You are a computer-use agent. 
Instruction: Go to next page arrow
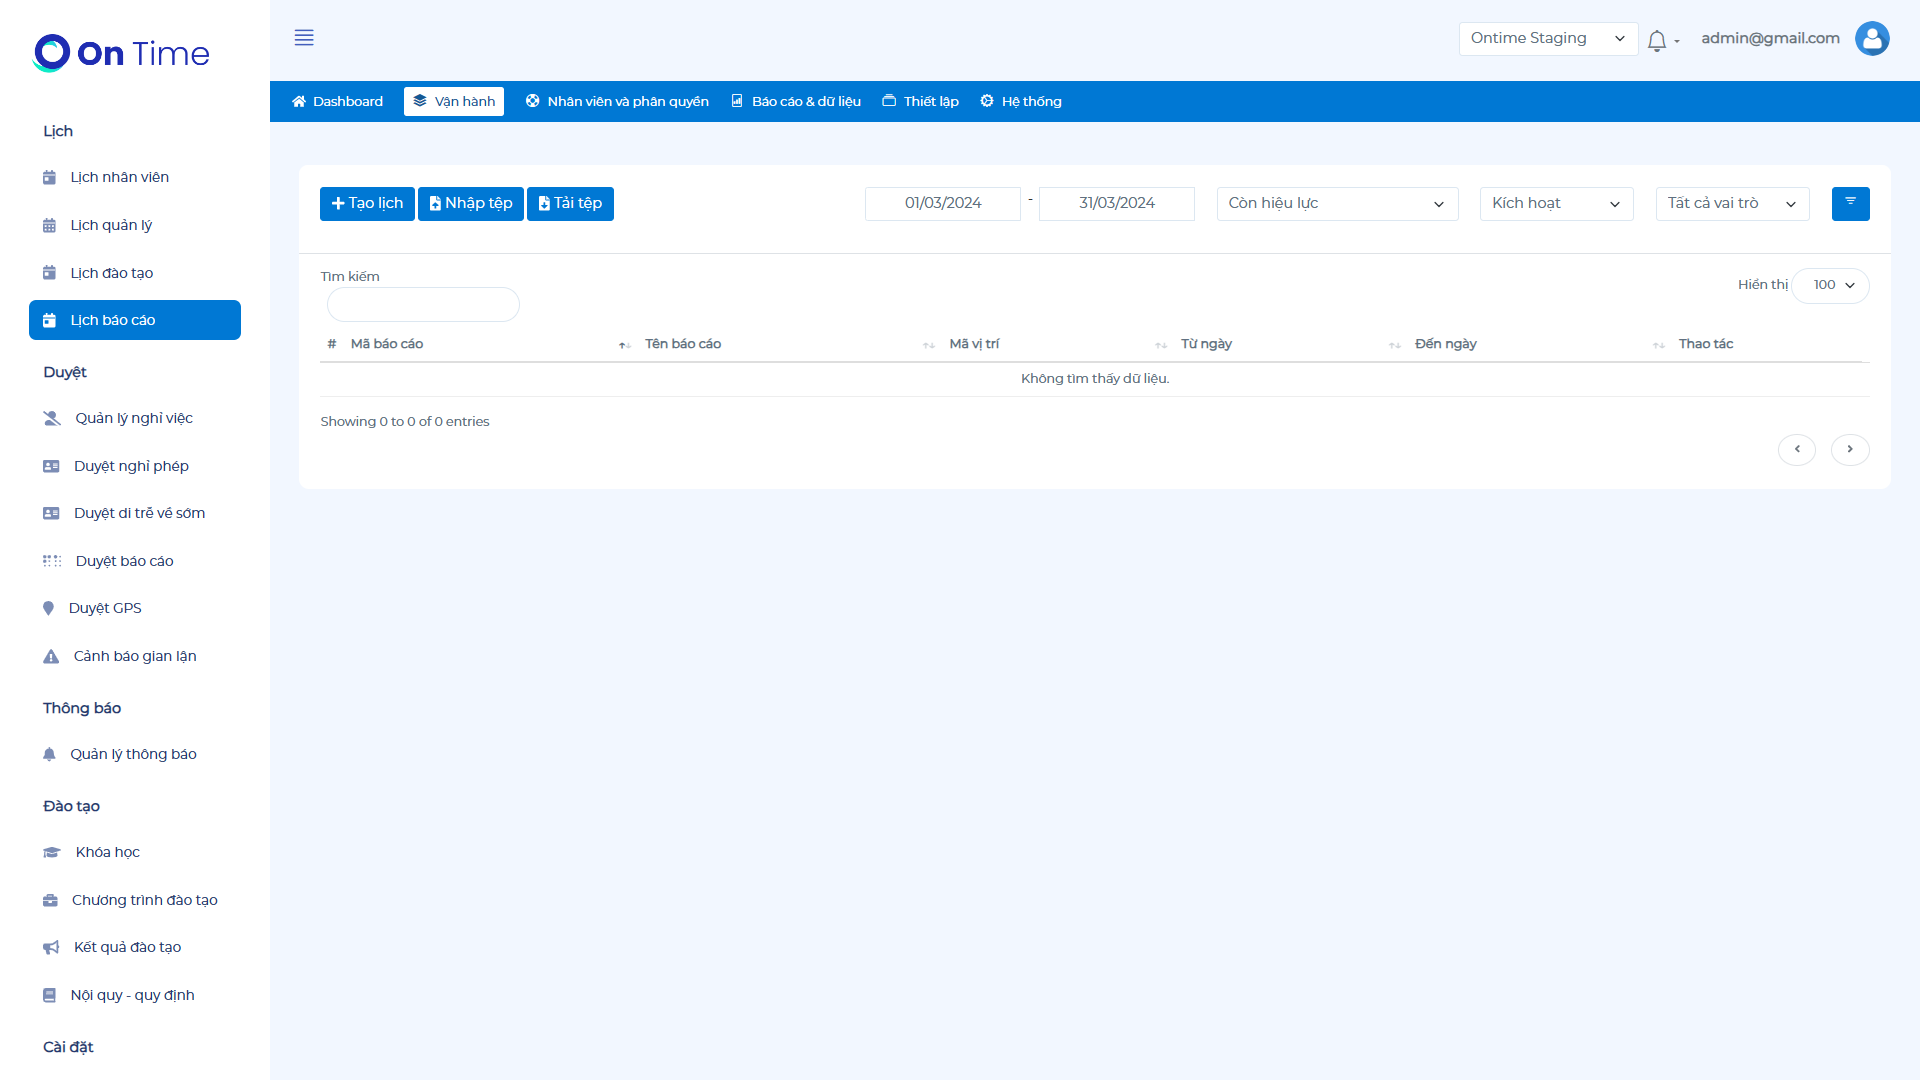coord(1849,449)
